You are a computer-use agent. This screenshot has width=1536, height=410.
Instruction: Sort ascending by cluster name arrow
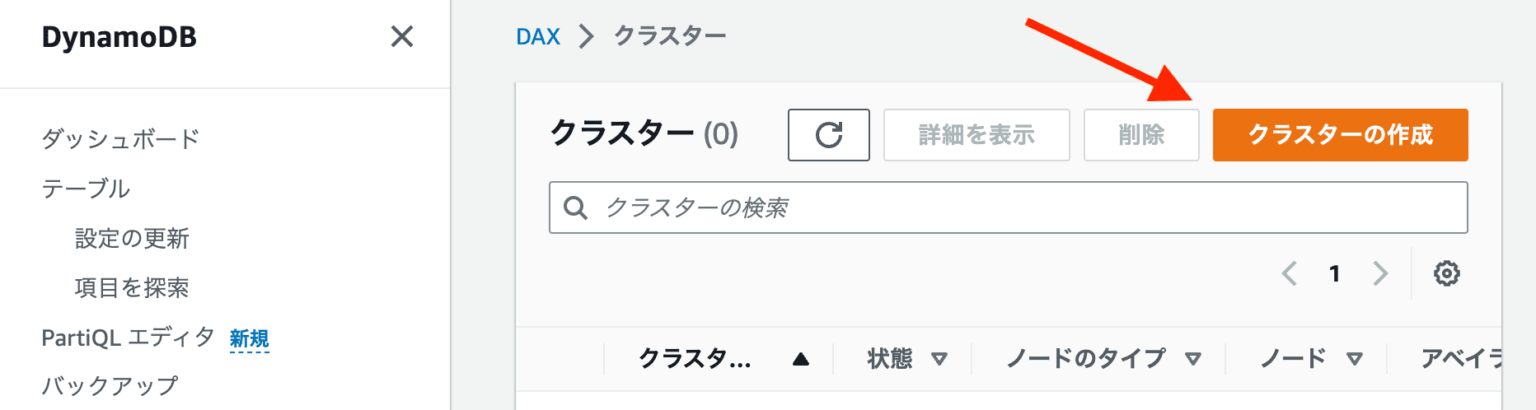[800, 360]
